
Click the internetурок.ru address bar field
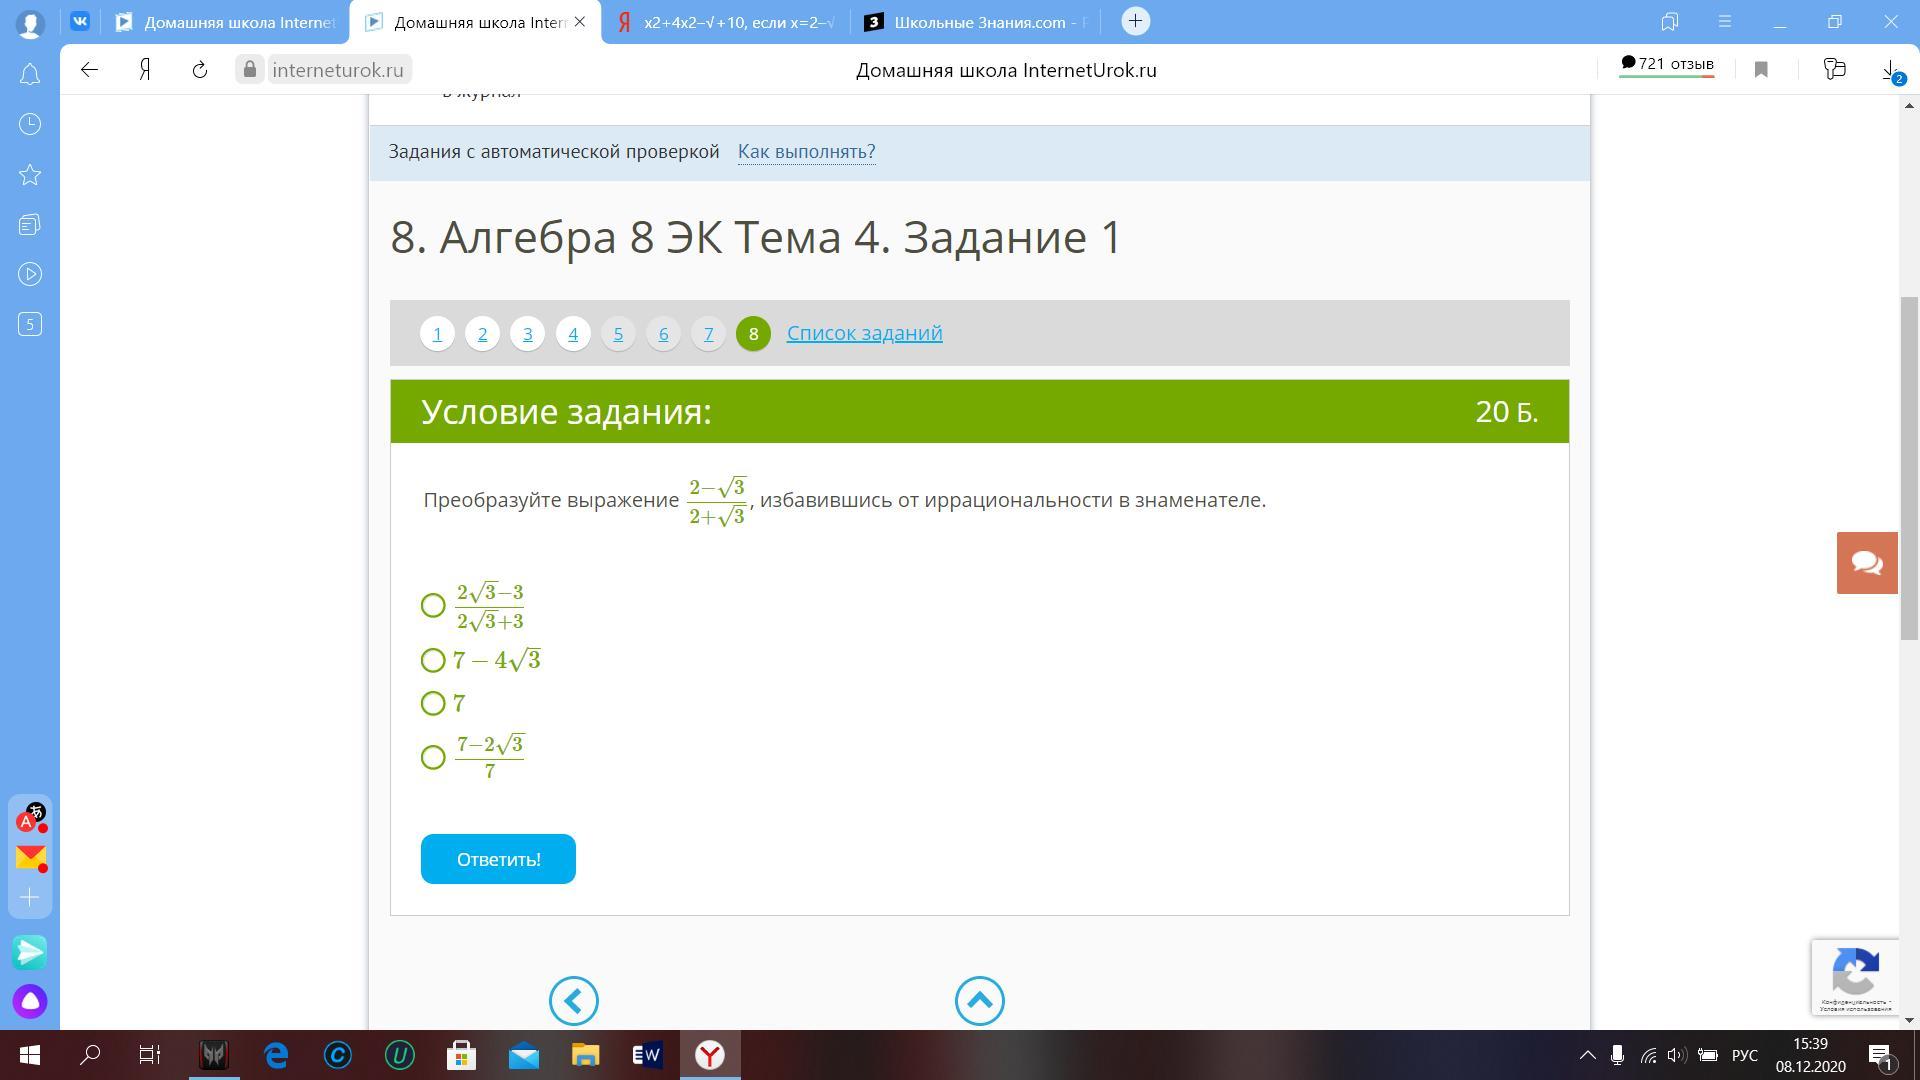(x=338, y=70)
